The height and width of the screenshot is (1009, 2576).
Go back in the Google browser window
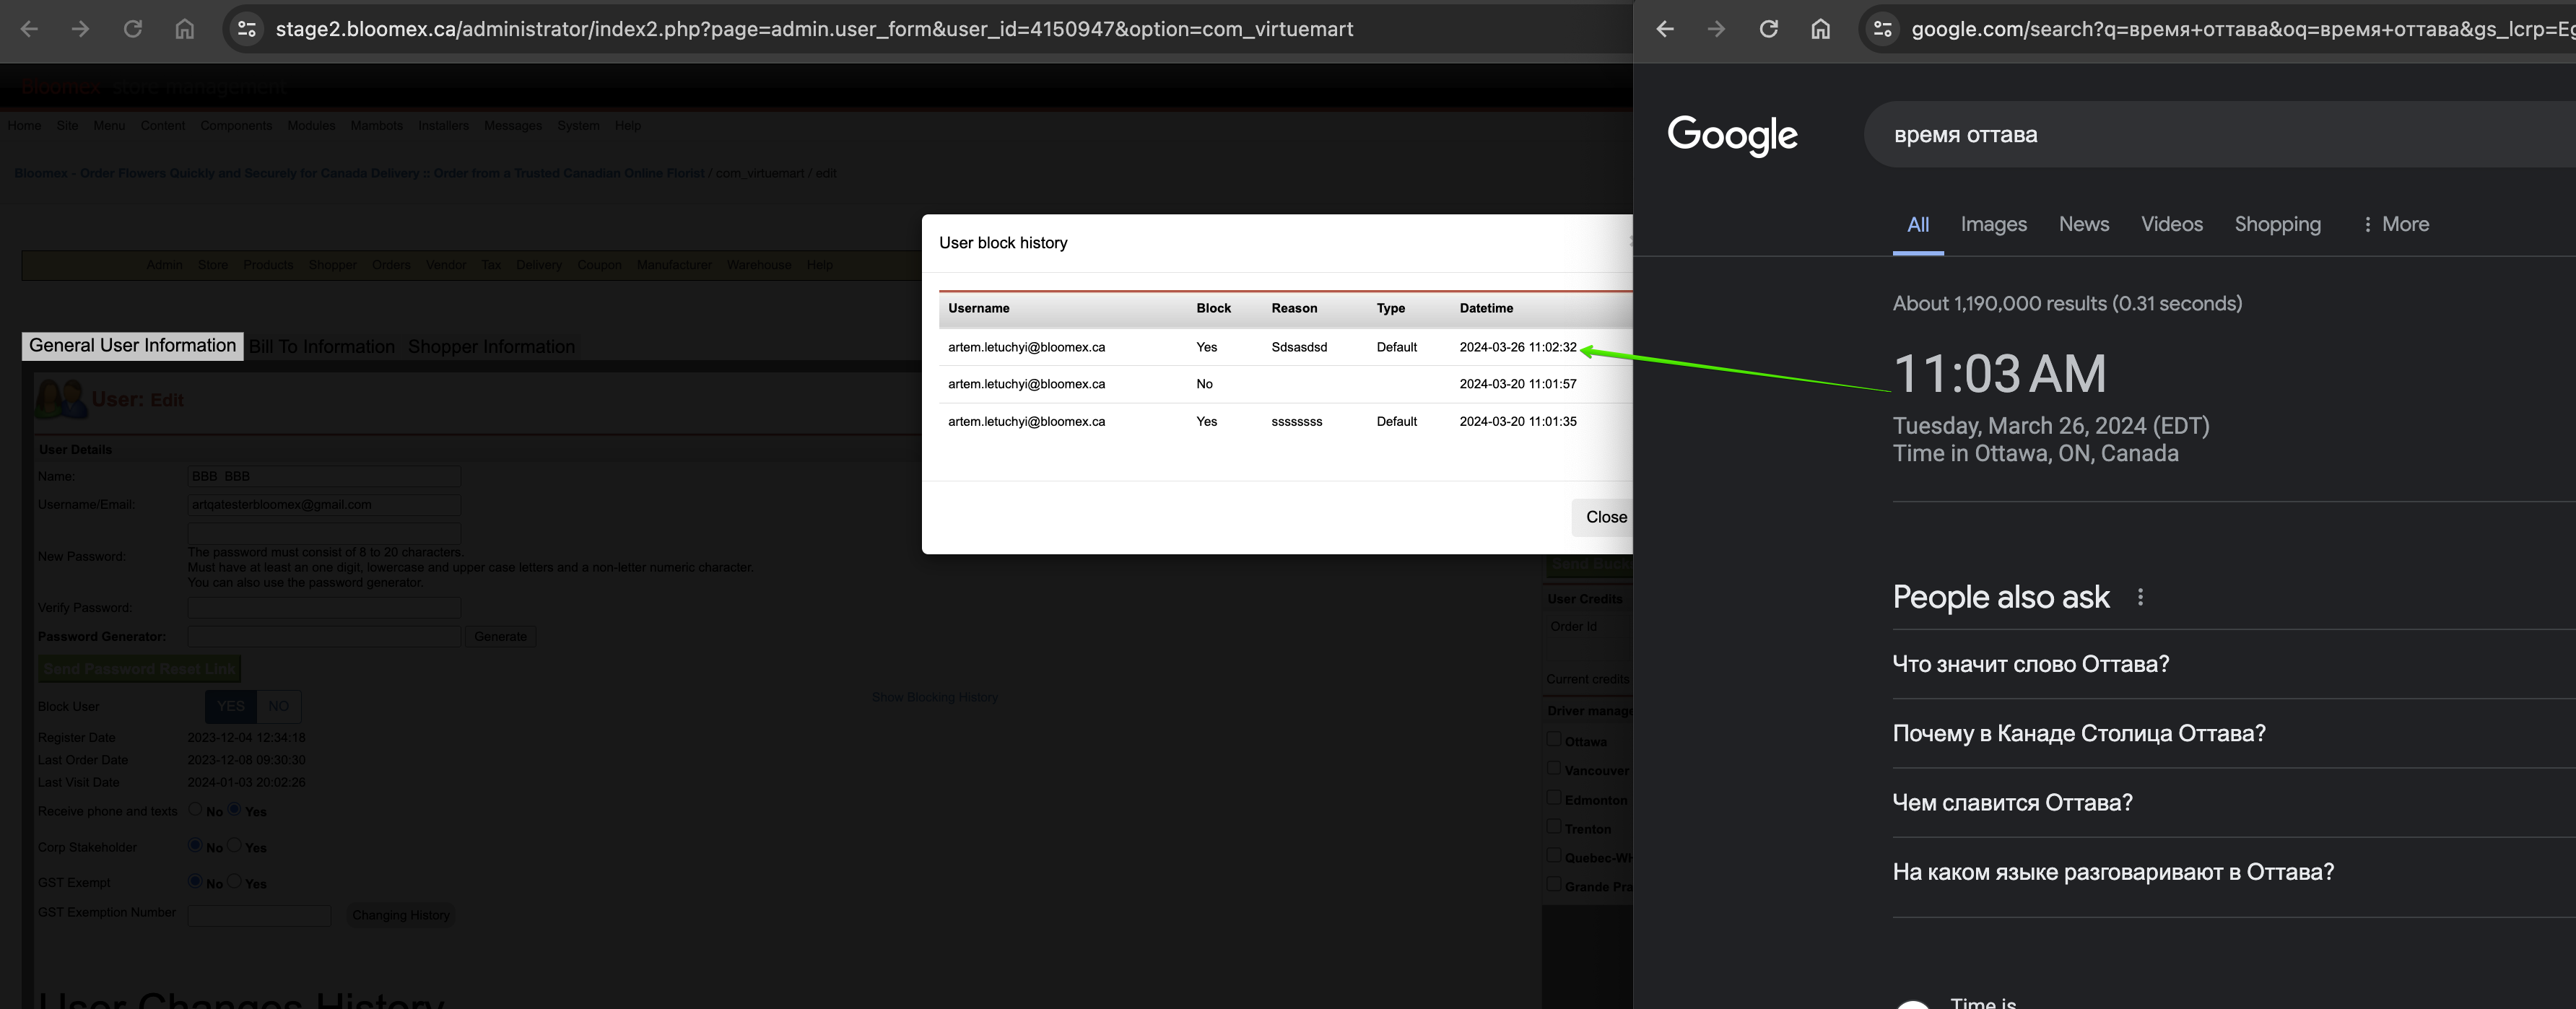coord(1665,29)
